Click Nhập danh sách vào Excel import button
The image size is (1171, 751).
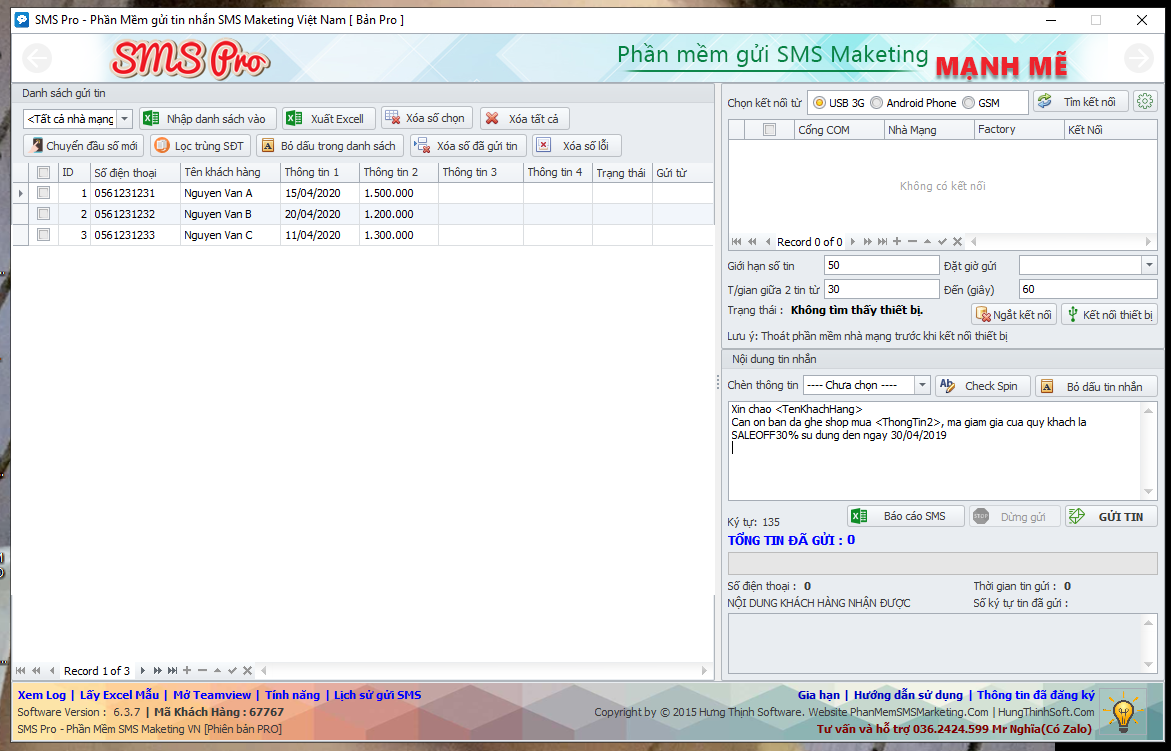click(x=207, y=119)
